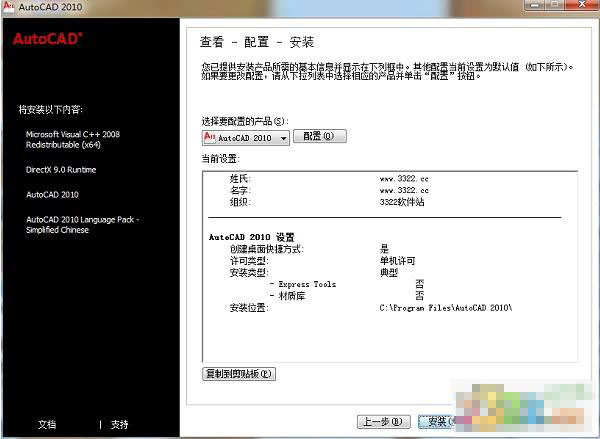
Task: Open the product selection dropdown showing AutoCAD 2010
Action: pos(245,138)
